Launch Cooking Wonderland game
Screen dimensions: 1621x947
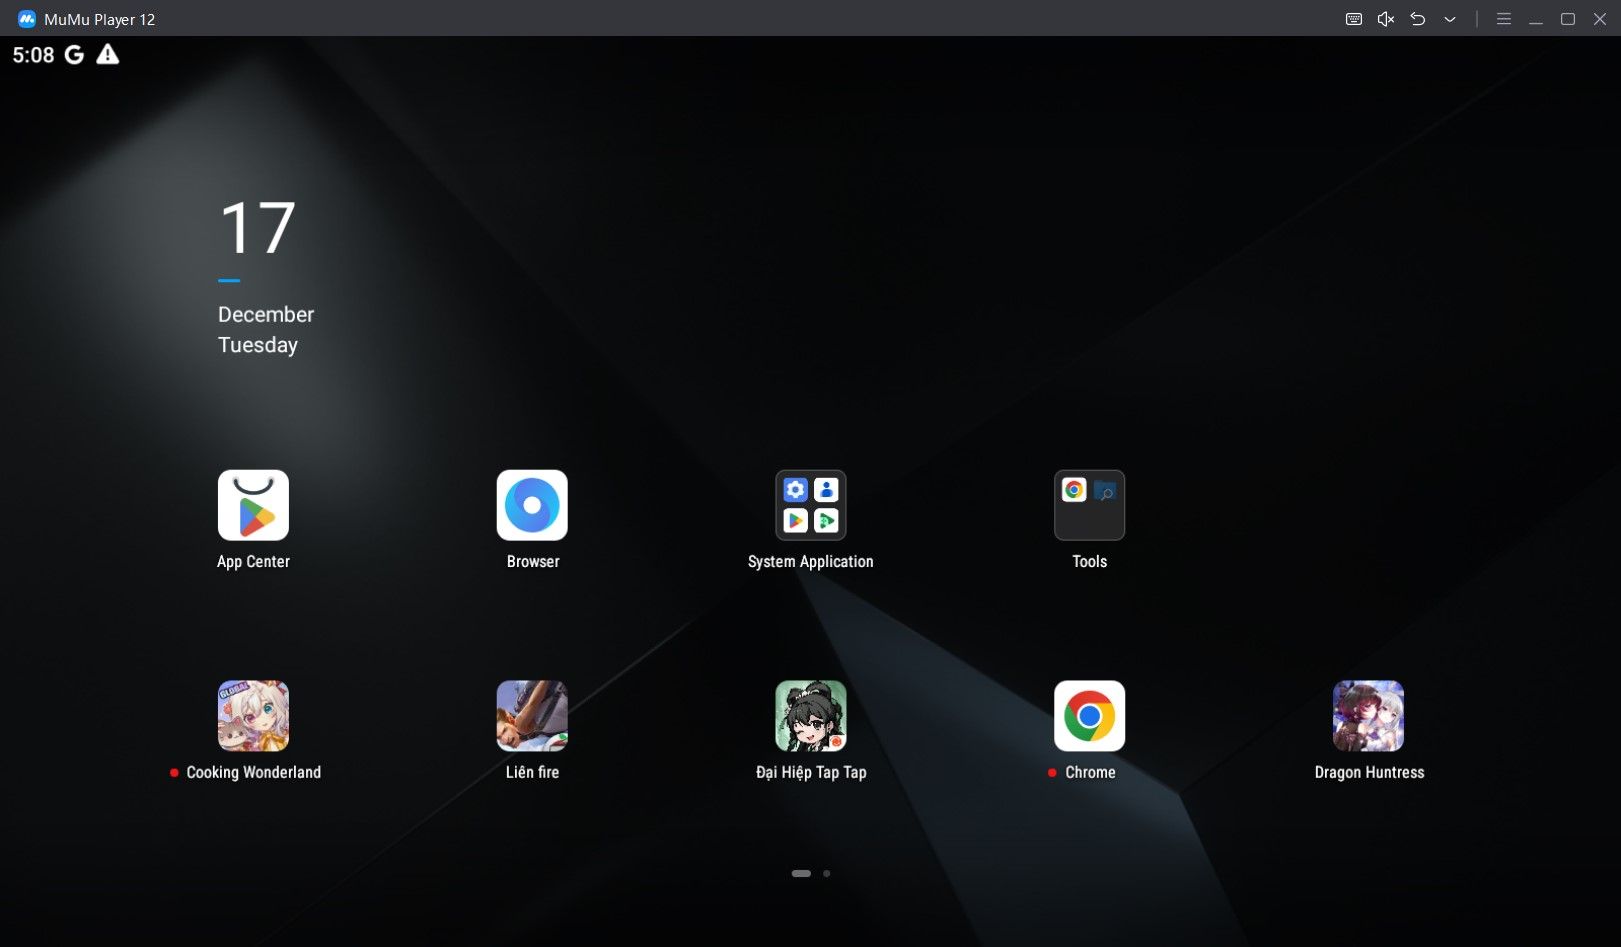[x=253, y=716]
